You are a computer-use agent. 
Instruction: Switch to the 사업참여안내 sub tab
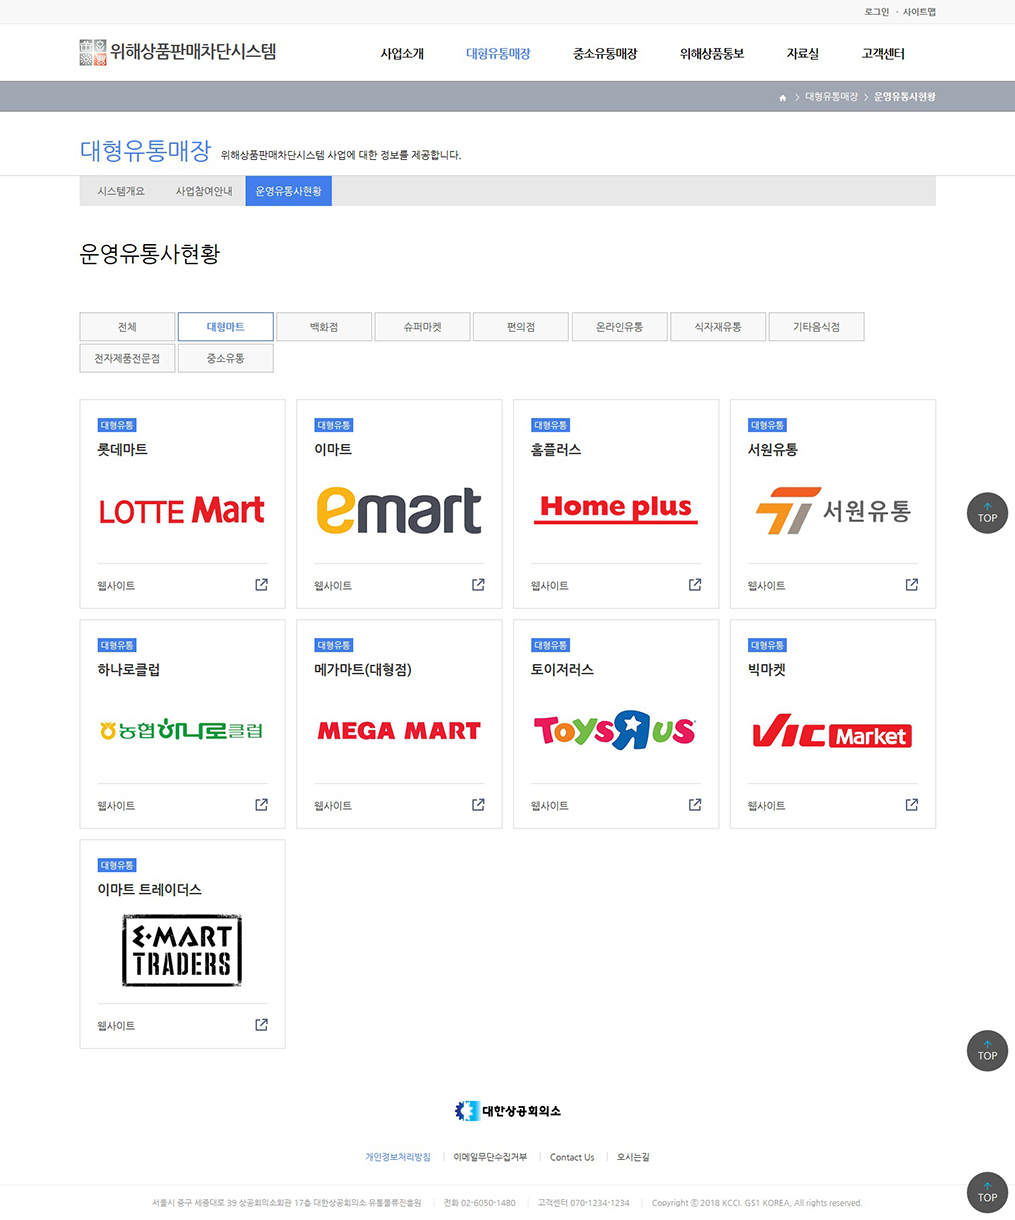click(x=204, y=191)
